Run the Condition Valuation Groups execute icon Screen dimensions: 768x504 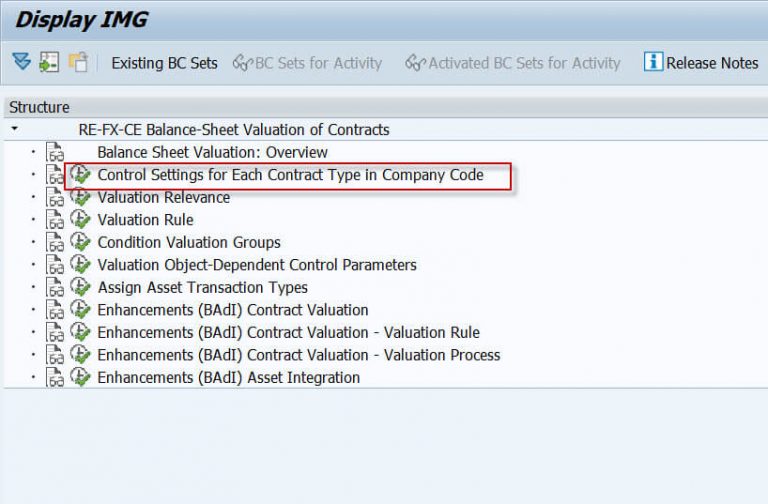(81, 243)
